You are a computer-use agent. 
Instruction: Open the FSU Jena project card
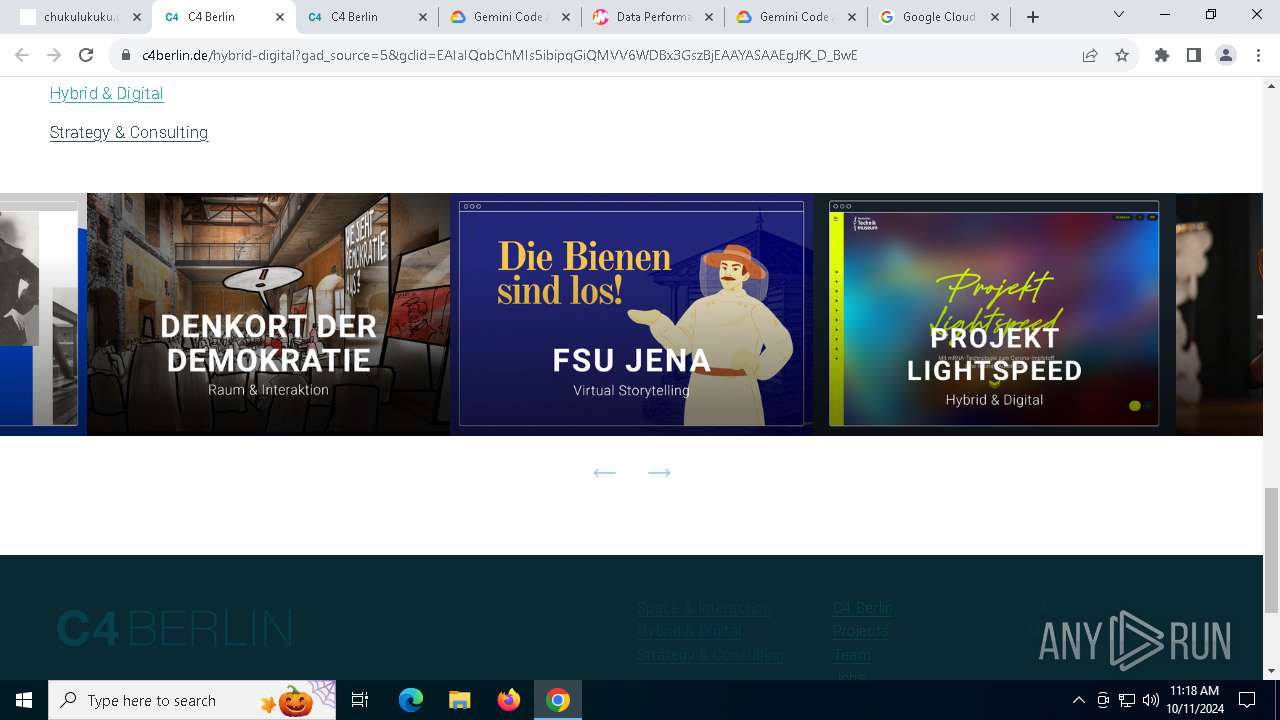click(631, 314)
